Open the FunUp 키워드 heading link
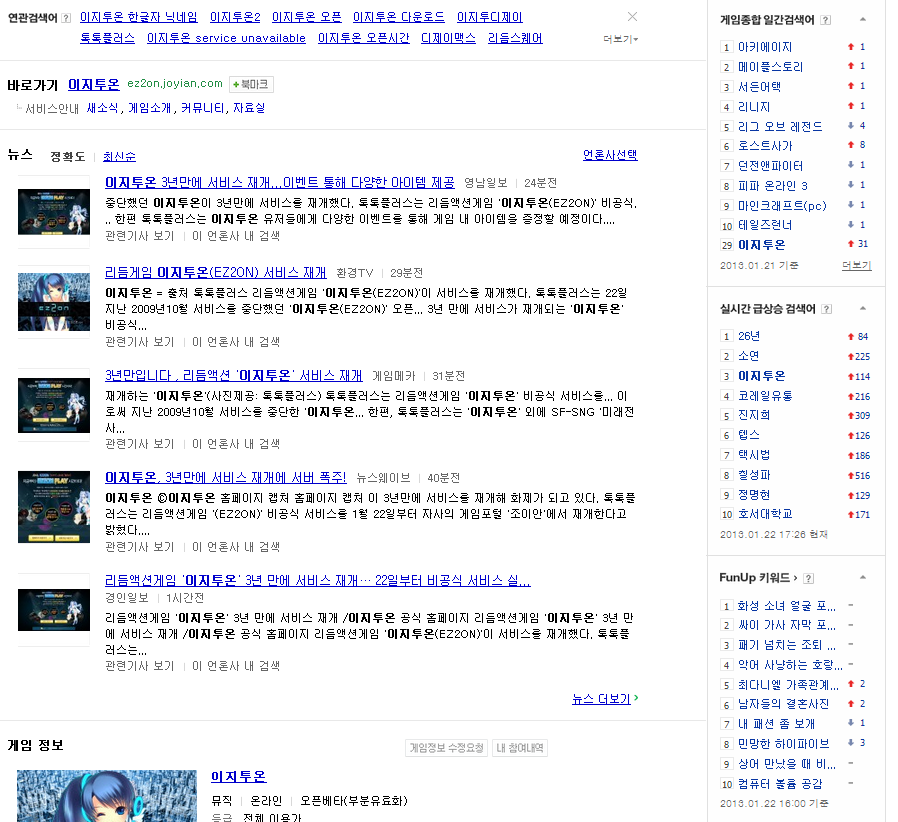 point(758,578)
